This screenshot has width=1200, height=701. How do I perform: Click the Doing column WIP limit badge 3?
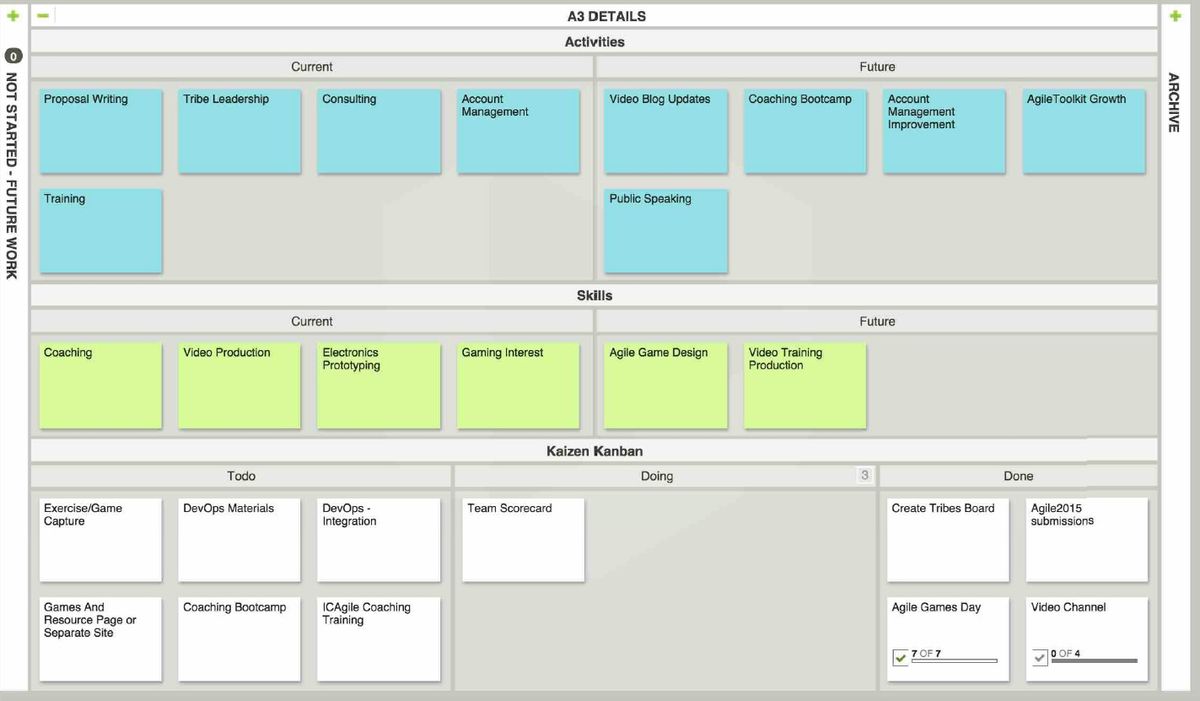865,475
